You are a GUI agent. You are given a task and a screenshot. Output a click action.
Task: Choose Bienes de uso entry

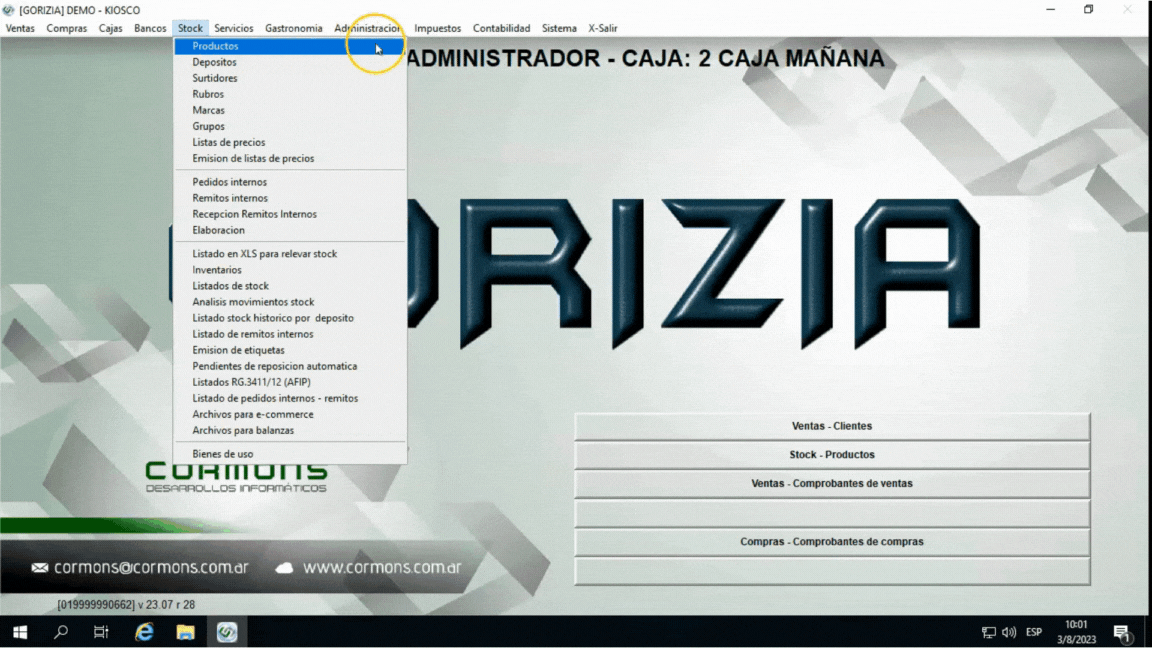click(x=289, y=454)
